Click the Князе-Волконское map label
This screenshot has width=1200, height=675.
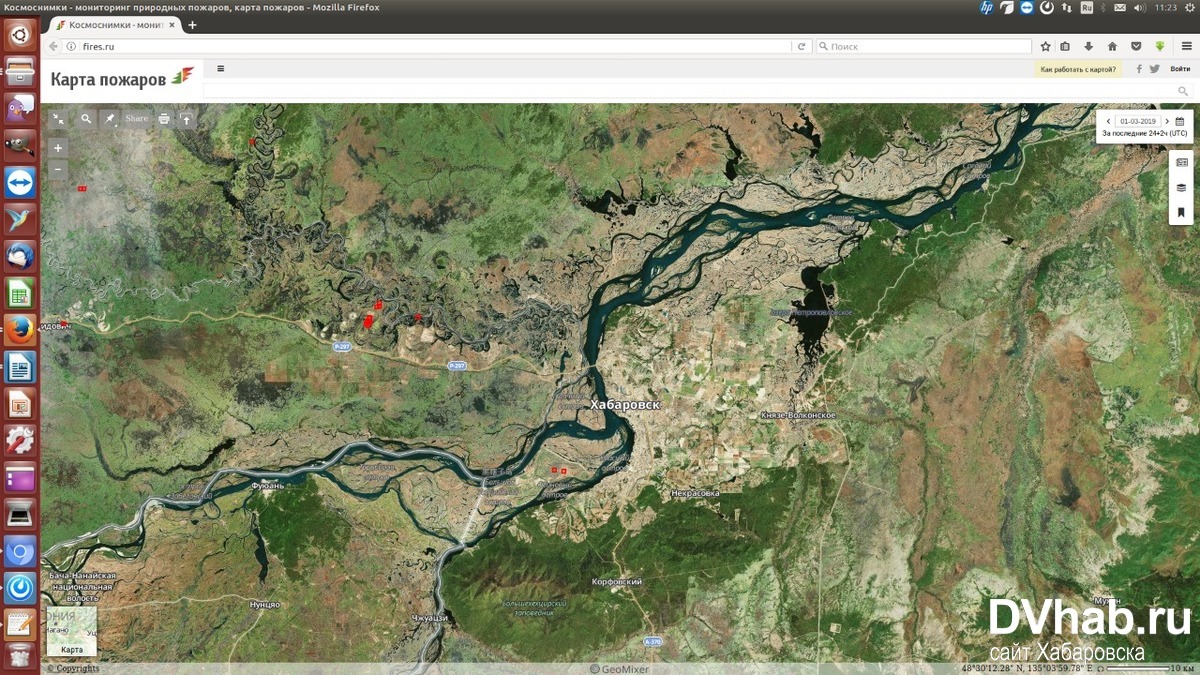[798, 414]
